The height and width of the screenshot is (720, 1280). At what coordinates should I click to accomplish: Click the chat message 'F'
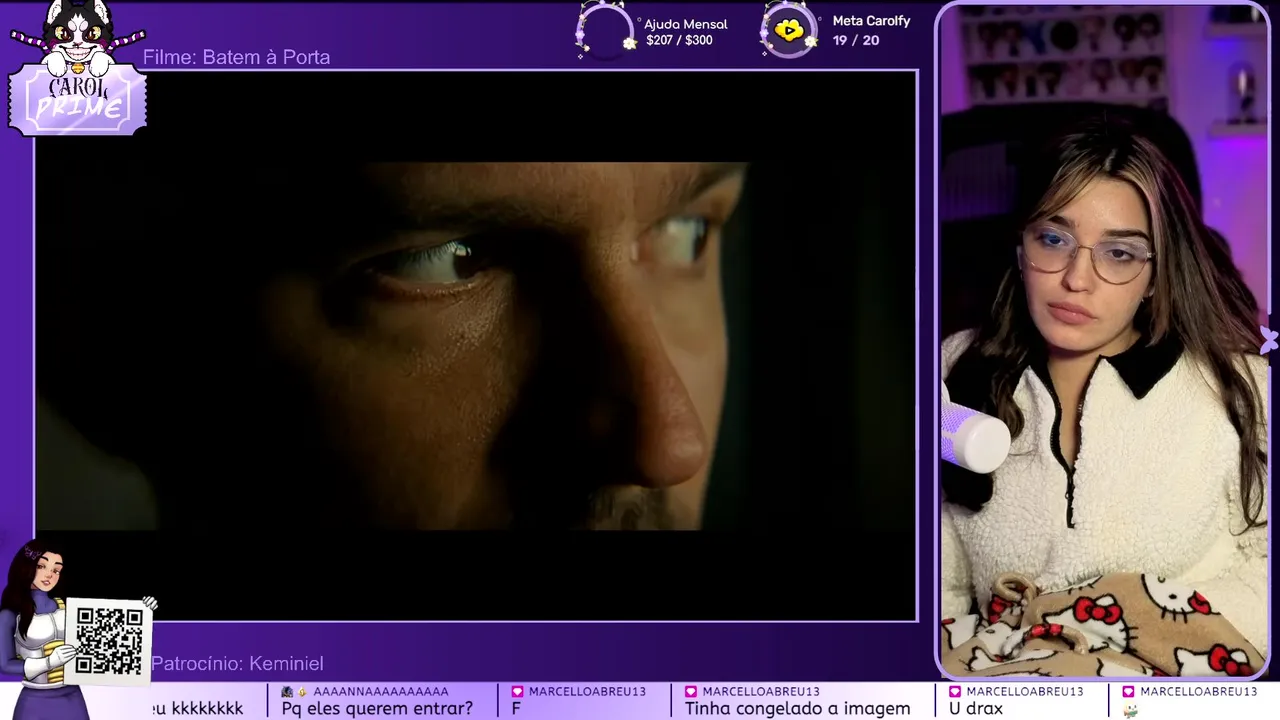(x=516, y=709)
